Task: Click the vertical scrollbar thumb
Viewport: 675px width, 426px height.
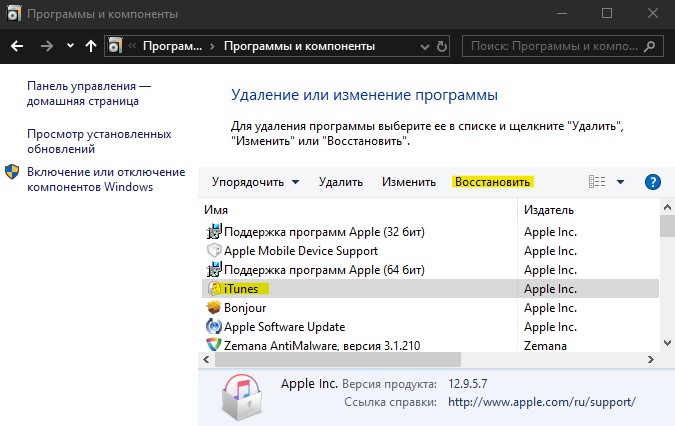Action: [667, 226]
